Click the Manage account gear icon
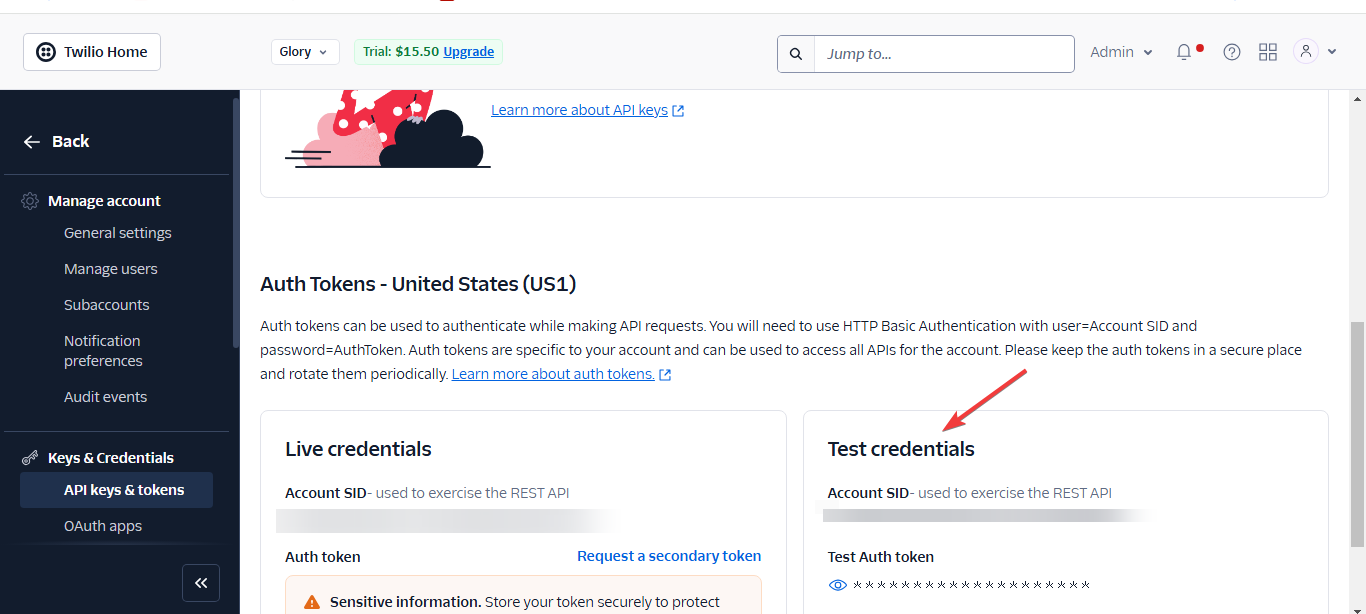The image size is (1366, 614). pos(30,201)
